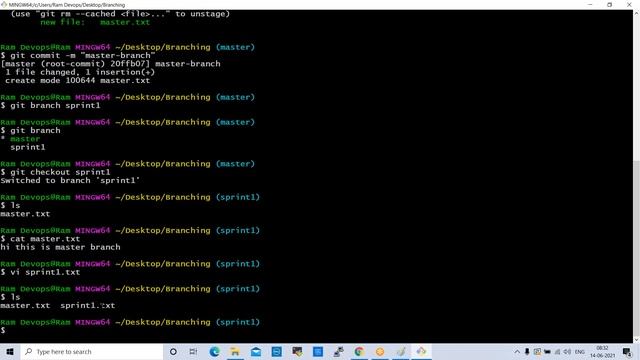
Task: Click the scrollbar down arrow
Action: coord(636,340)
